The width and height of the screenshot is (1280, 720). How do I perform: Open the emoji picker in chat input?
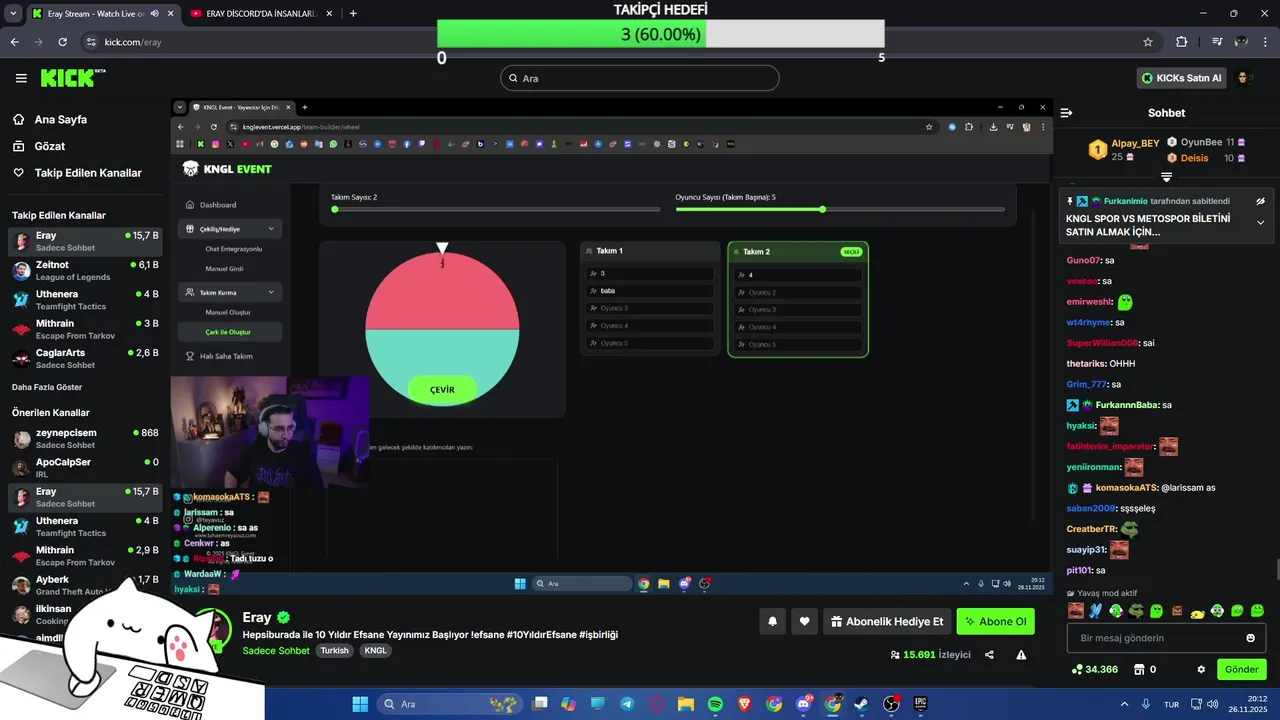1250,638
